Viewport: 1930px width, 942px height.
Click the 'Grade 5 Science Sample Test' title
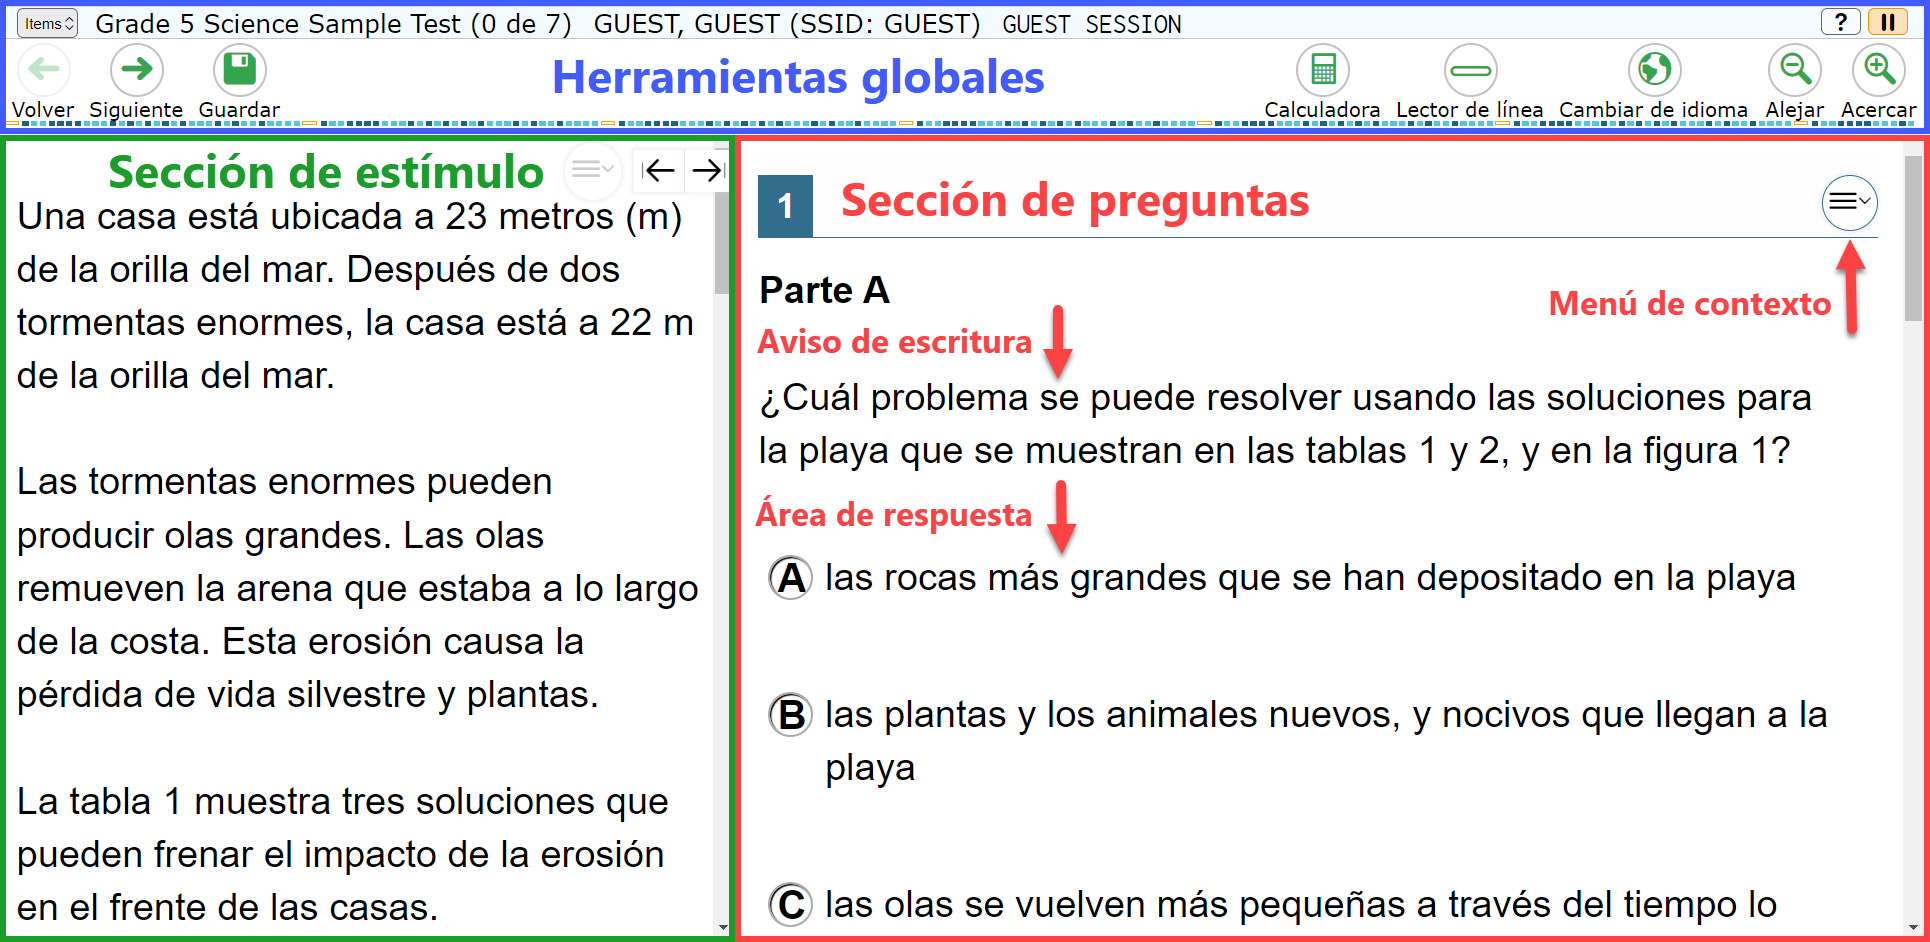277,24
